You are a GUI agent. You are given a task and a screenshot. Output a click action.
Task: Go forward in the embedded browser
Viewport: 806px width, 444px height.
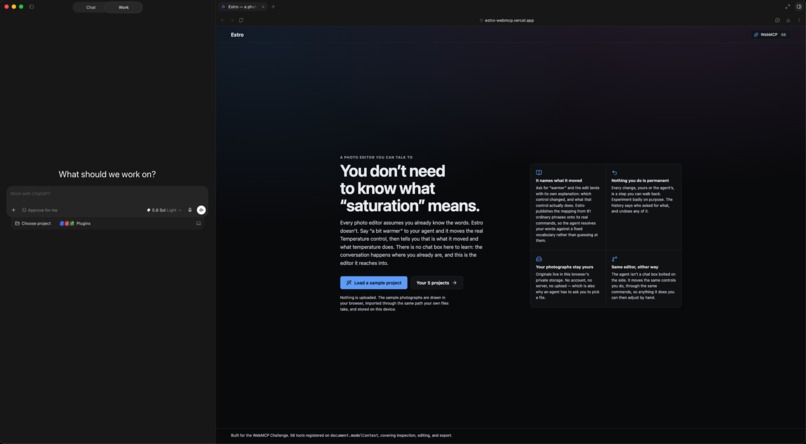(232, 20)
